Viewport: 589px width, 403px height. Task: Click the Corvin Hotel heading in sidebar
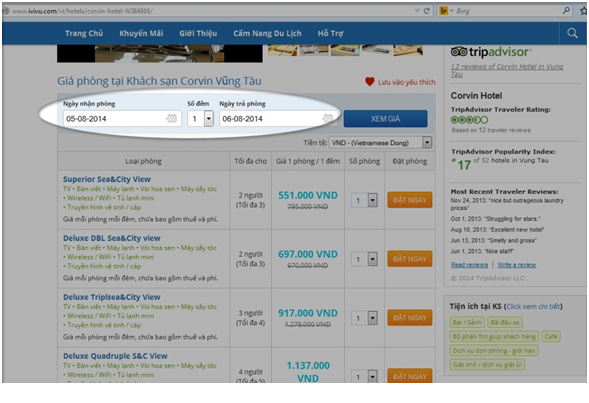coord(476,96)
